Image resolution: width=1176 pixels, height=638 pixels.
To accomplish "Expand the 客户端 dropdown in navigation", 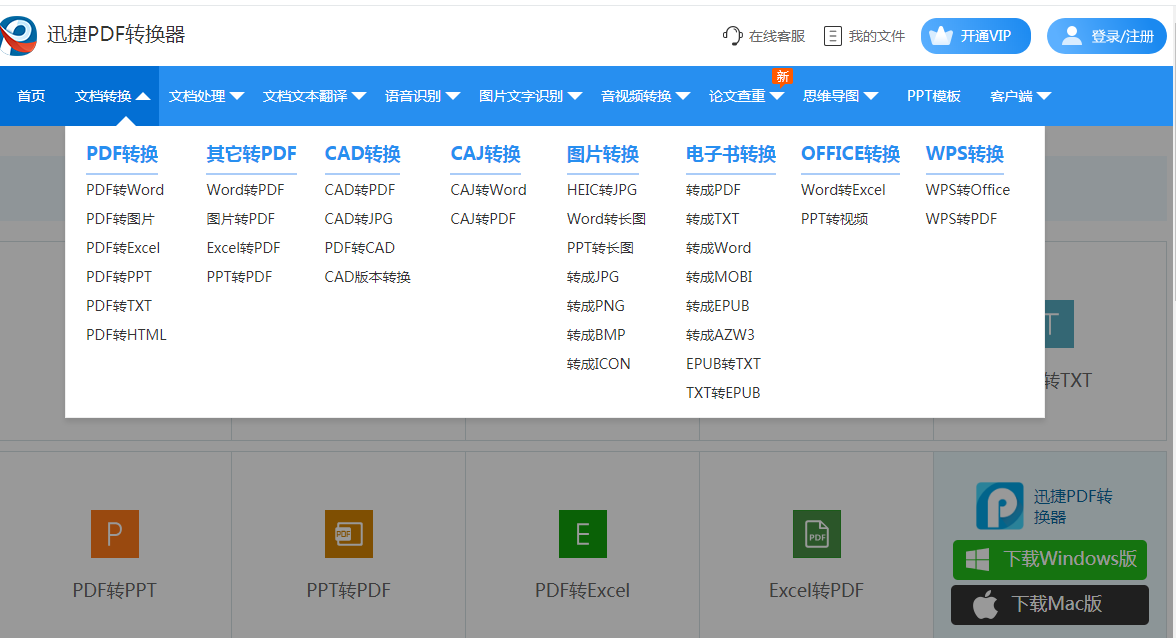I will tap(1019, 96).
